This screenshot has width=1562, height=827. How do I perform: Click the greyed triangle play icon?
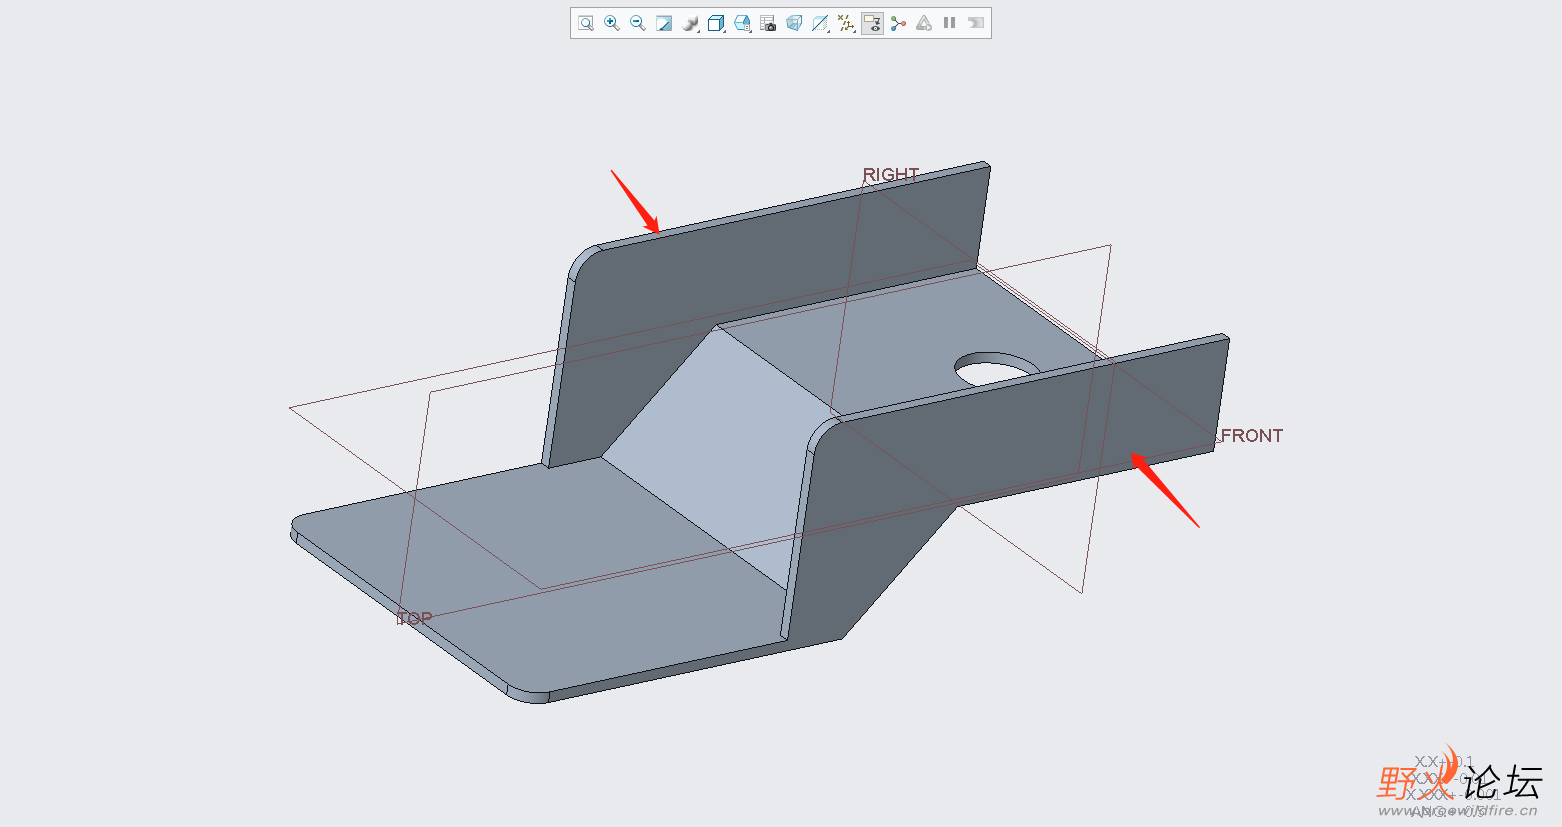tap(924, 23)
